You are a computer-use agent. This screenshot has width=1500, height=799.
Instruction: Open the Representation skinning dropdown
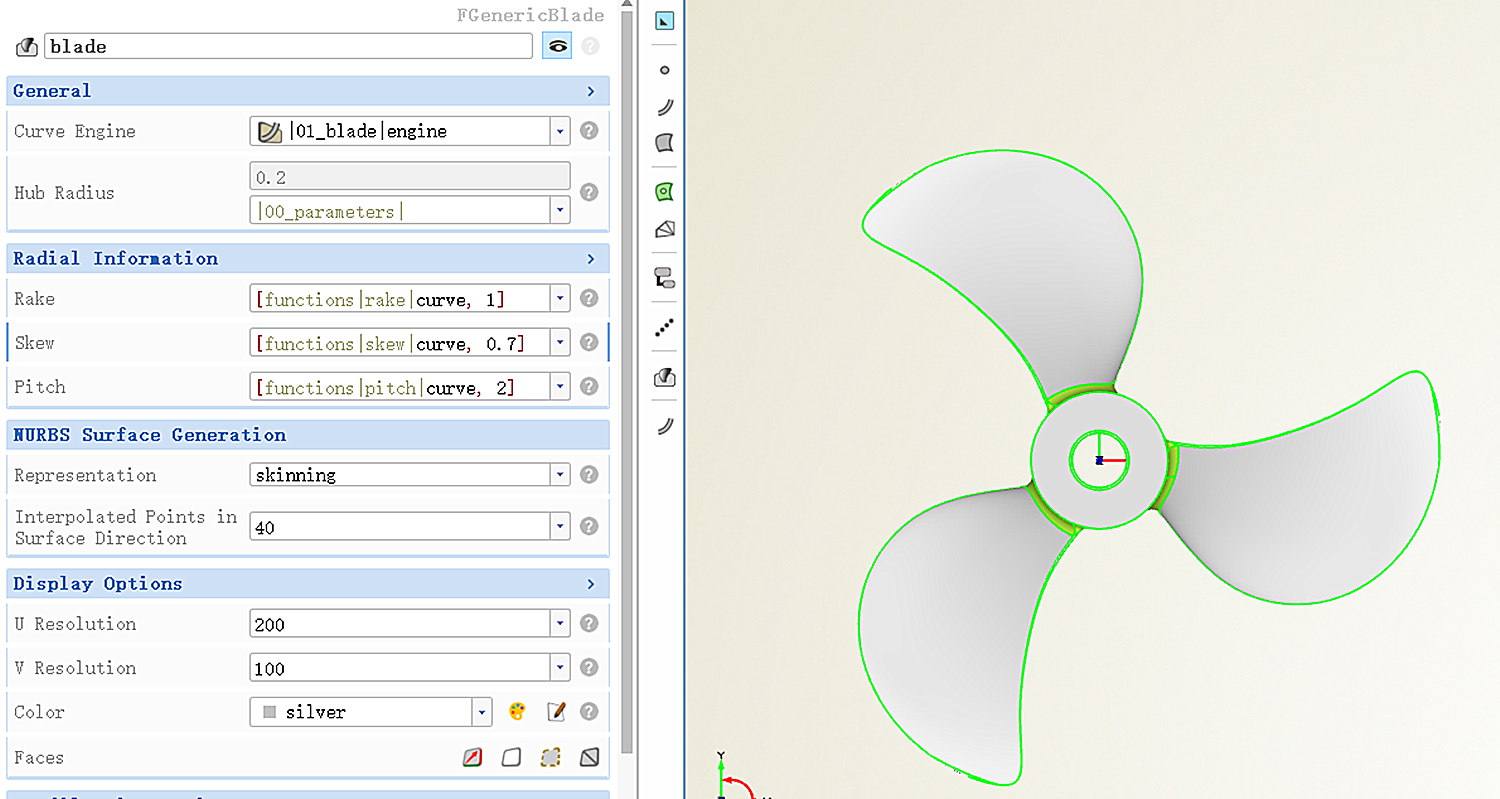560,475
